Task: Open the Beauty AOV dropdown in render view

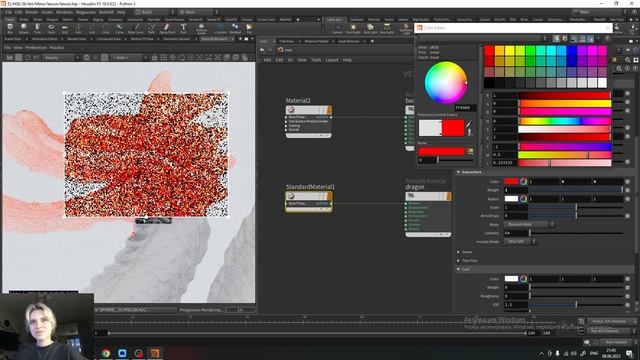Action: [x=61, y=58]
